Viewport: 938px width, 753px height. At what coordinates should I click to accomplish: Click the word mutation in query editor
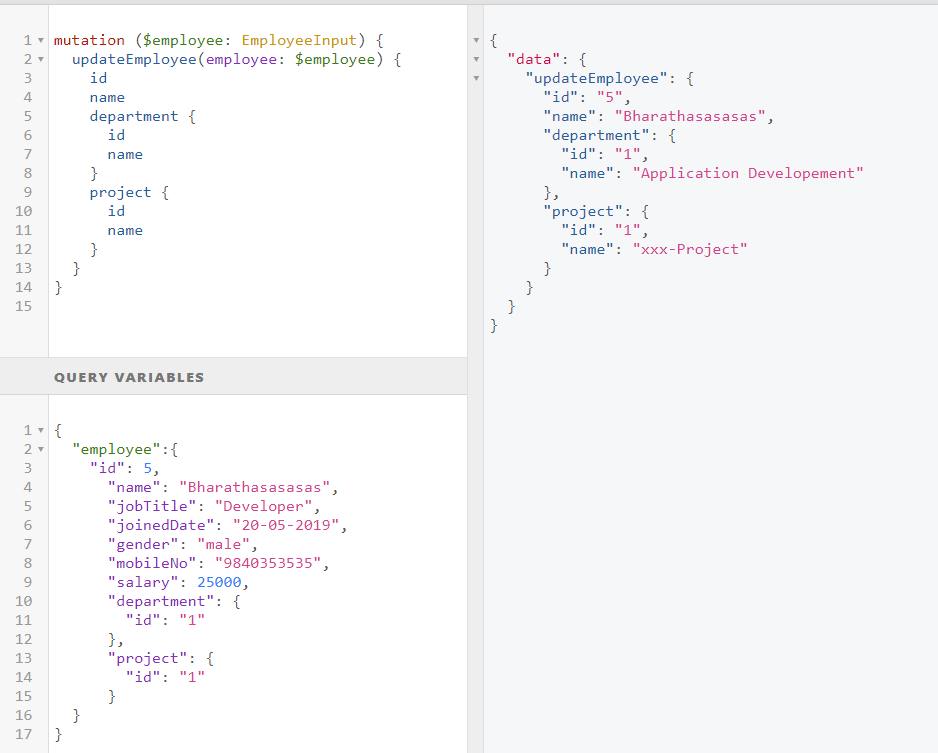[x=89, y=40]
